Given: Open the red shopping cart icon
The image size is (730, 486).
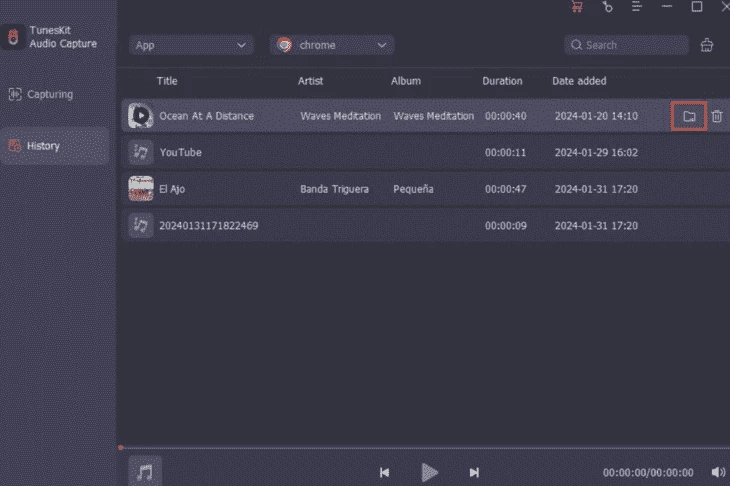Looking at the screenshot, I should pyautogui.click(x=576, y=7).
